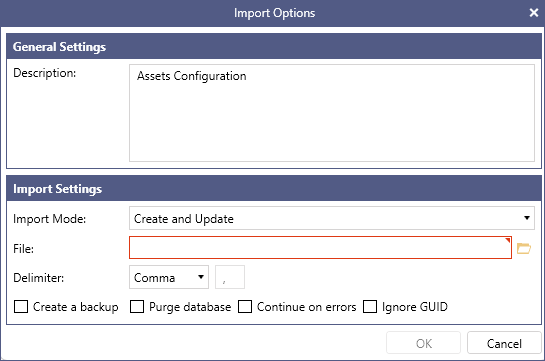The image size is (545, 361).
Task: Enable the Create a backup checkbox
Action: (21, 307)
